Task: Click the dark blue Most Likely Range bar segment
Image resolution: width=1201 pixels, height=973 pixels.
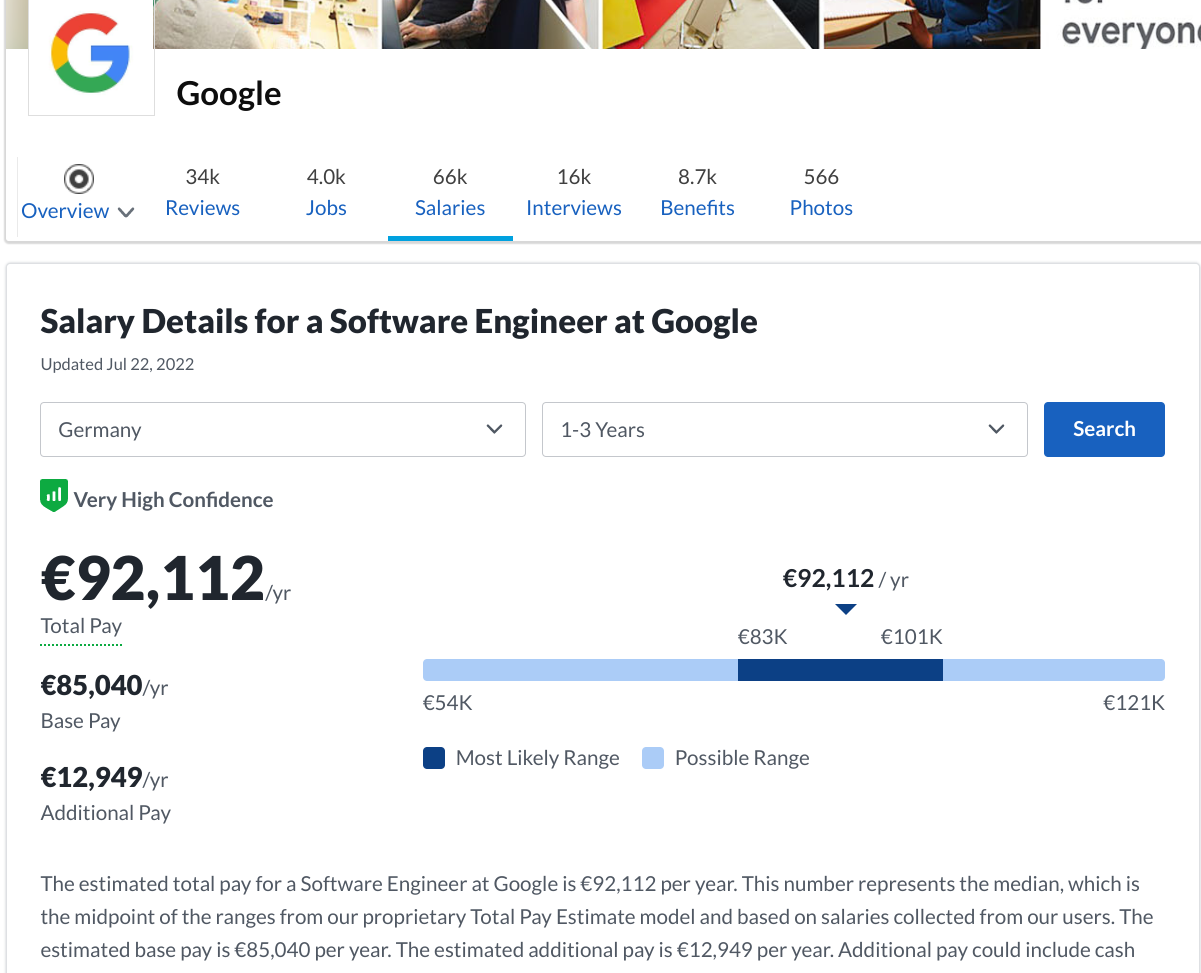Action: click(x=840, y=670)
